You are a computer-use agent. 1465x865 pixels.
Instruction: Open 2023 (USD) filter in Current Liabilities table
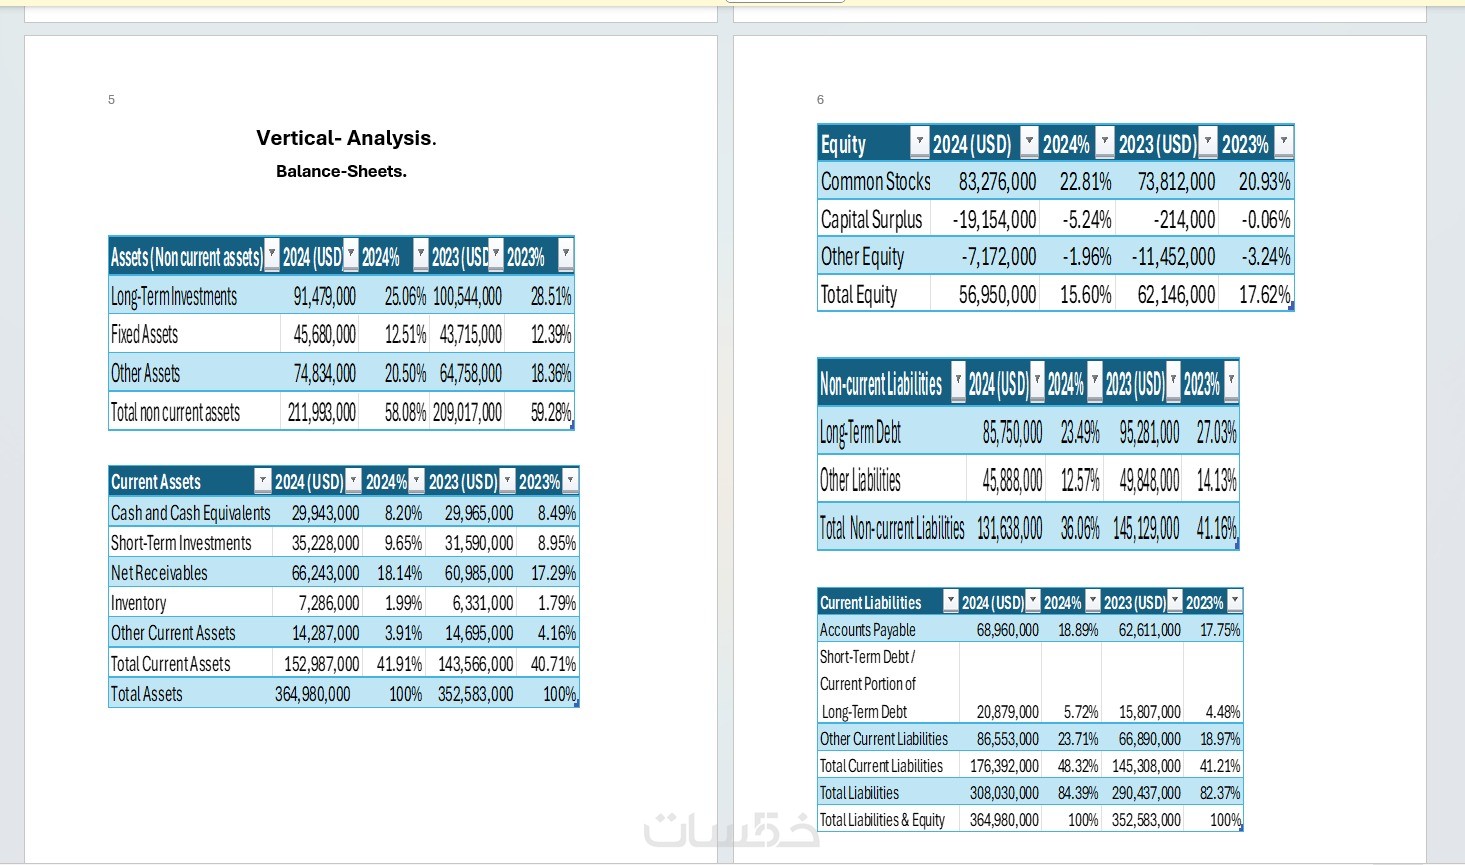click(1175, 600)
